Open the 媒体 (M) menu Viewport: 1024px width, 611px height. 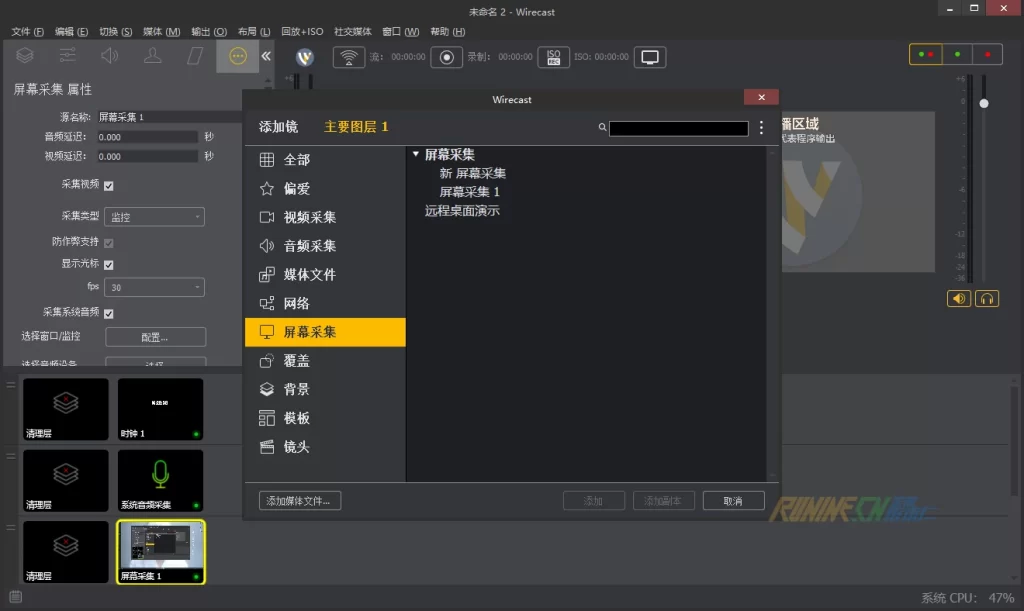[x=161, y=31]
